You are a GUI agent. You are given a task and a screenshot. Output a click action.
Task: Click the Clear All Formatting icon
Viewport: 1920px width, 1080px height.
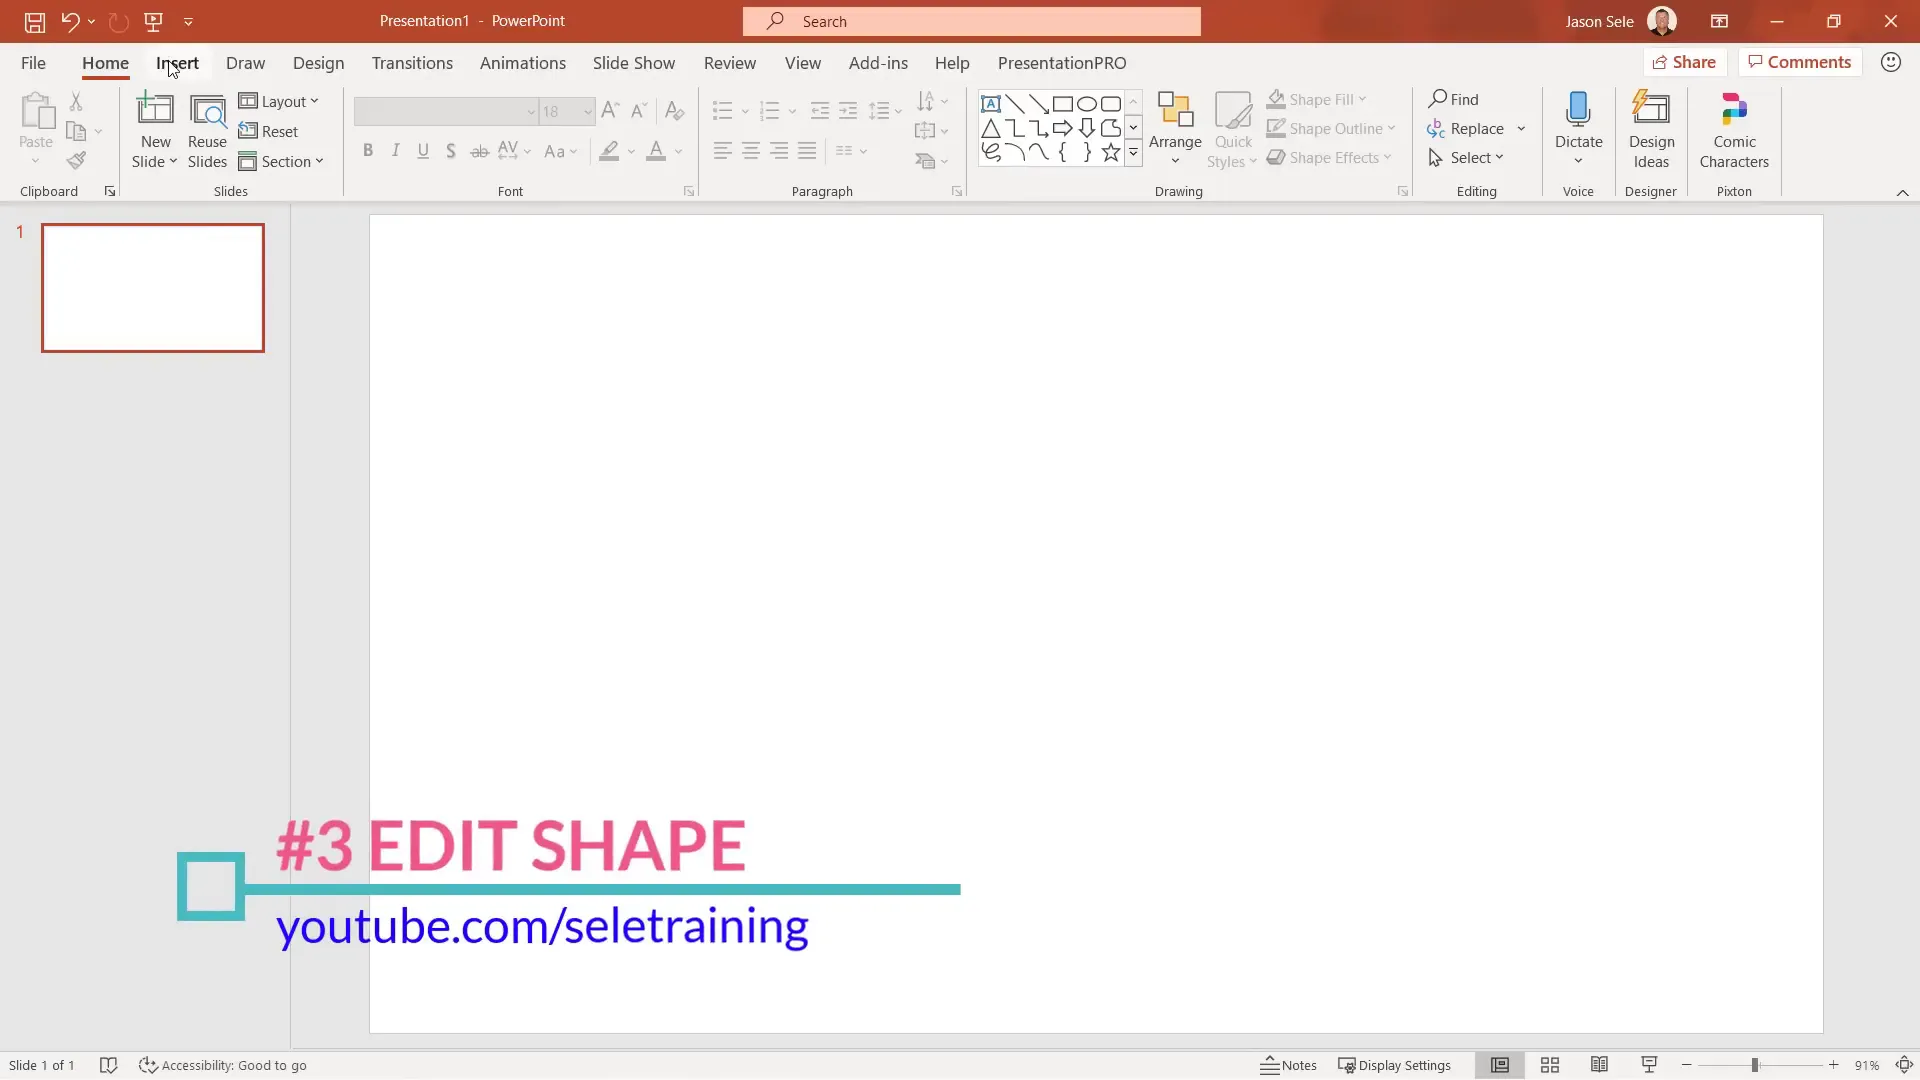674,111
